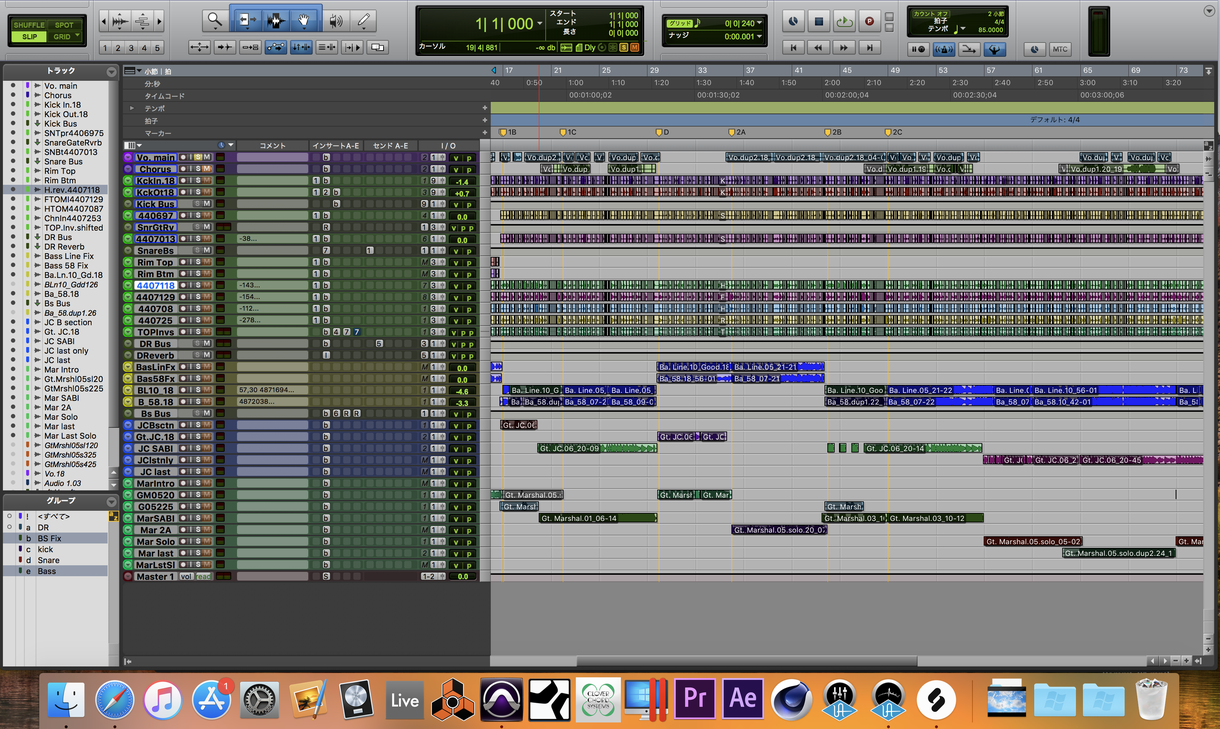This screenshot has height=729, width=1220.
Task: Select the Pencil tool
Action: coord(365,20)
